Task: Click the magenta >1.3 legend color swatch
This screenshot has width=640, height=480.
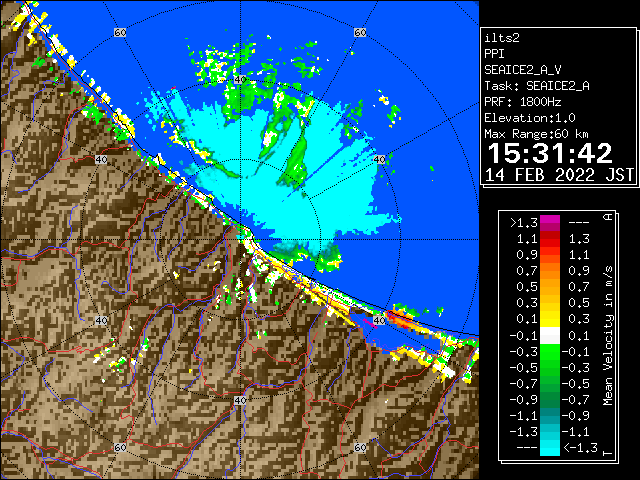Action: click(x=550, y=223)
